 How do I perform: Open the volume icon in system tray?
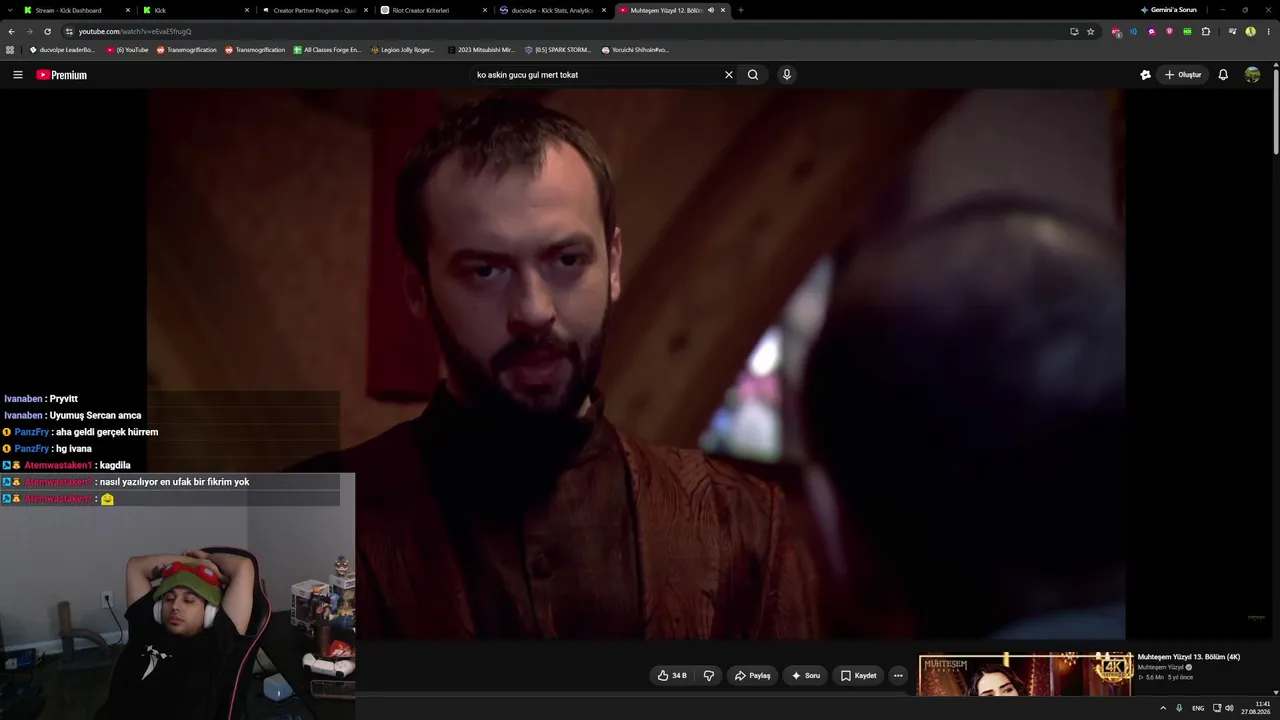[x=1229, y=708]
